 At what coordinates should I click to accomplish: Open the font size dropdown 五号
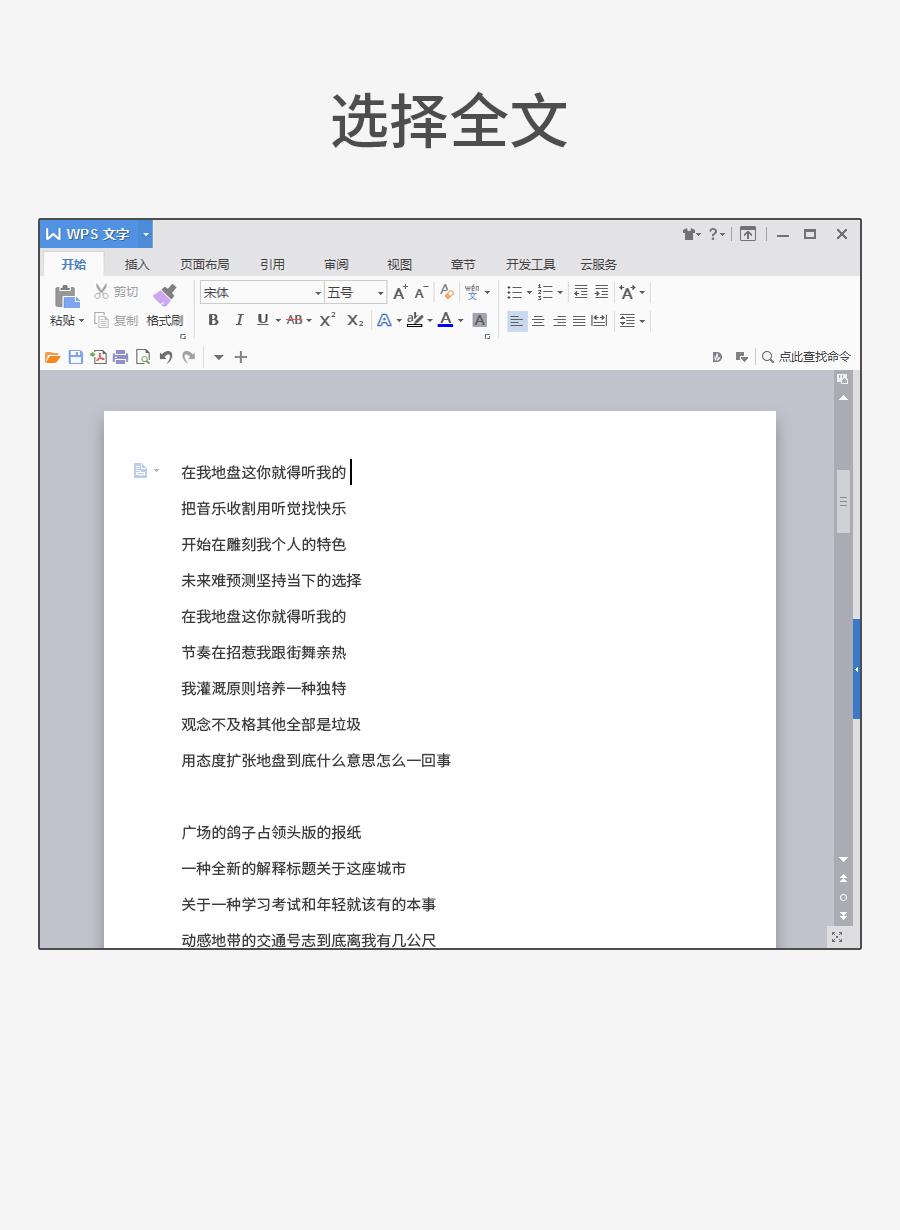(x=380, y=293)
